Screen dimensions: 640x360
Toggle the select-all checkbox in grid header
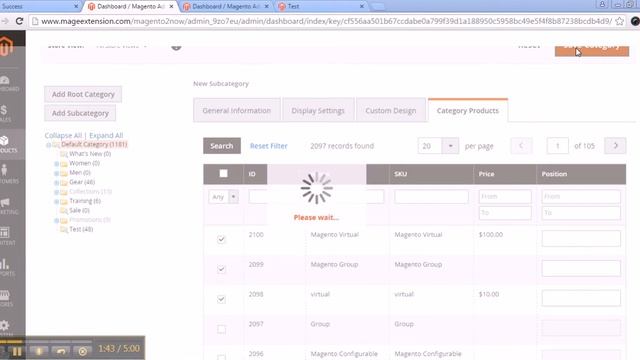point(223,173)
